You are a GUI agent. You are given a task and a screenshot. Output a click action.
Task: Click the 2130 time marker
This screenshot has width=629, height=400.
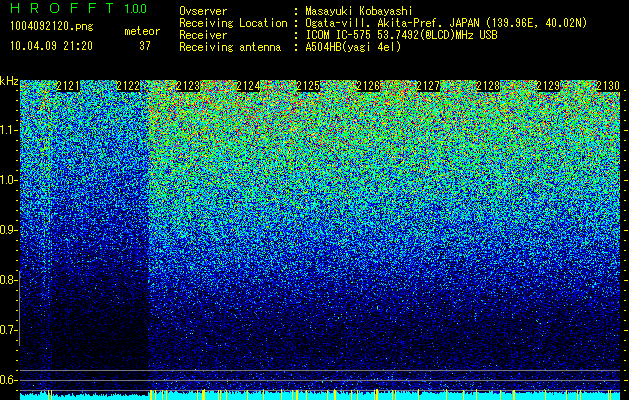(608, 86)
